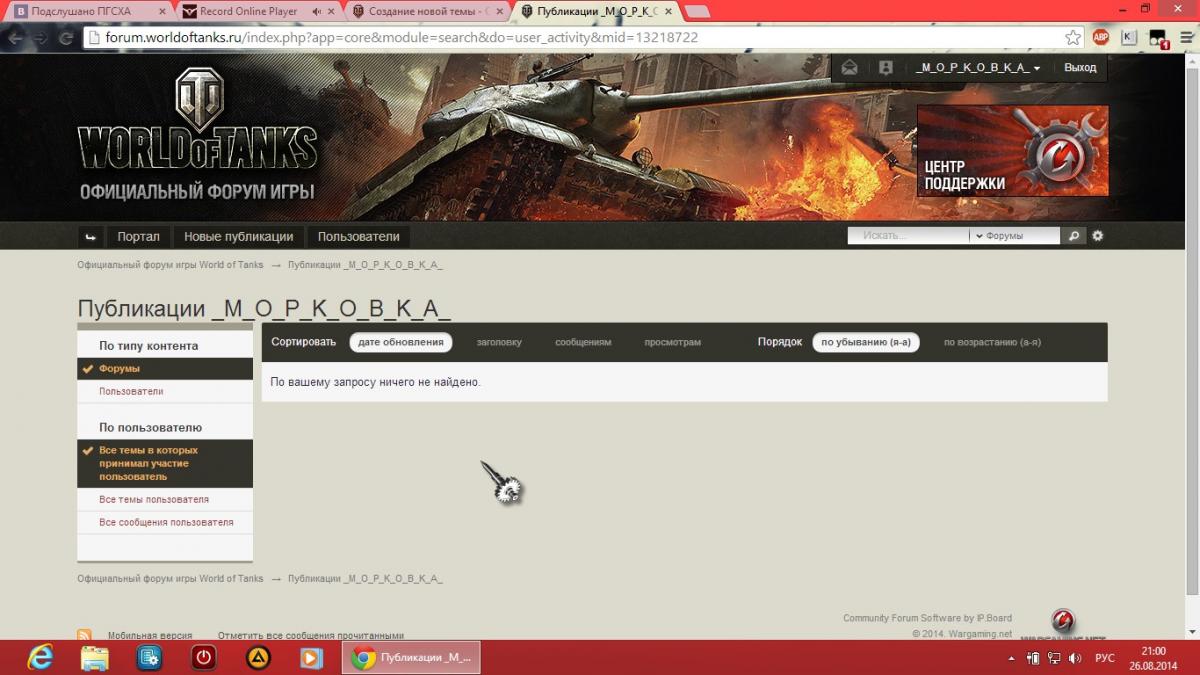Click the K extension icon in Chrome
This screenshot has height=675, width=1200.
click(1129, 37)
